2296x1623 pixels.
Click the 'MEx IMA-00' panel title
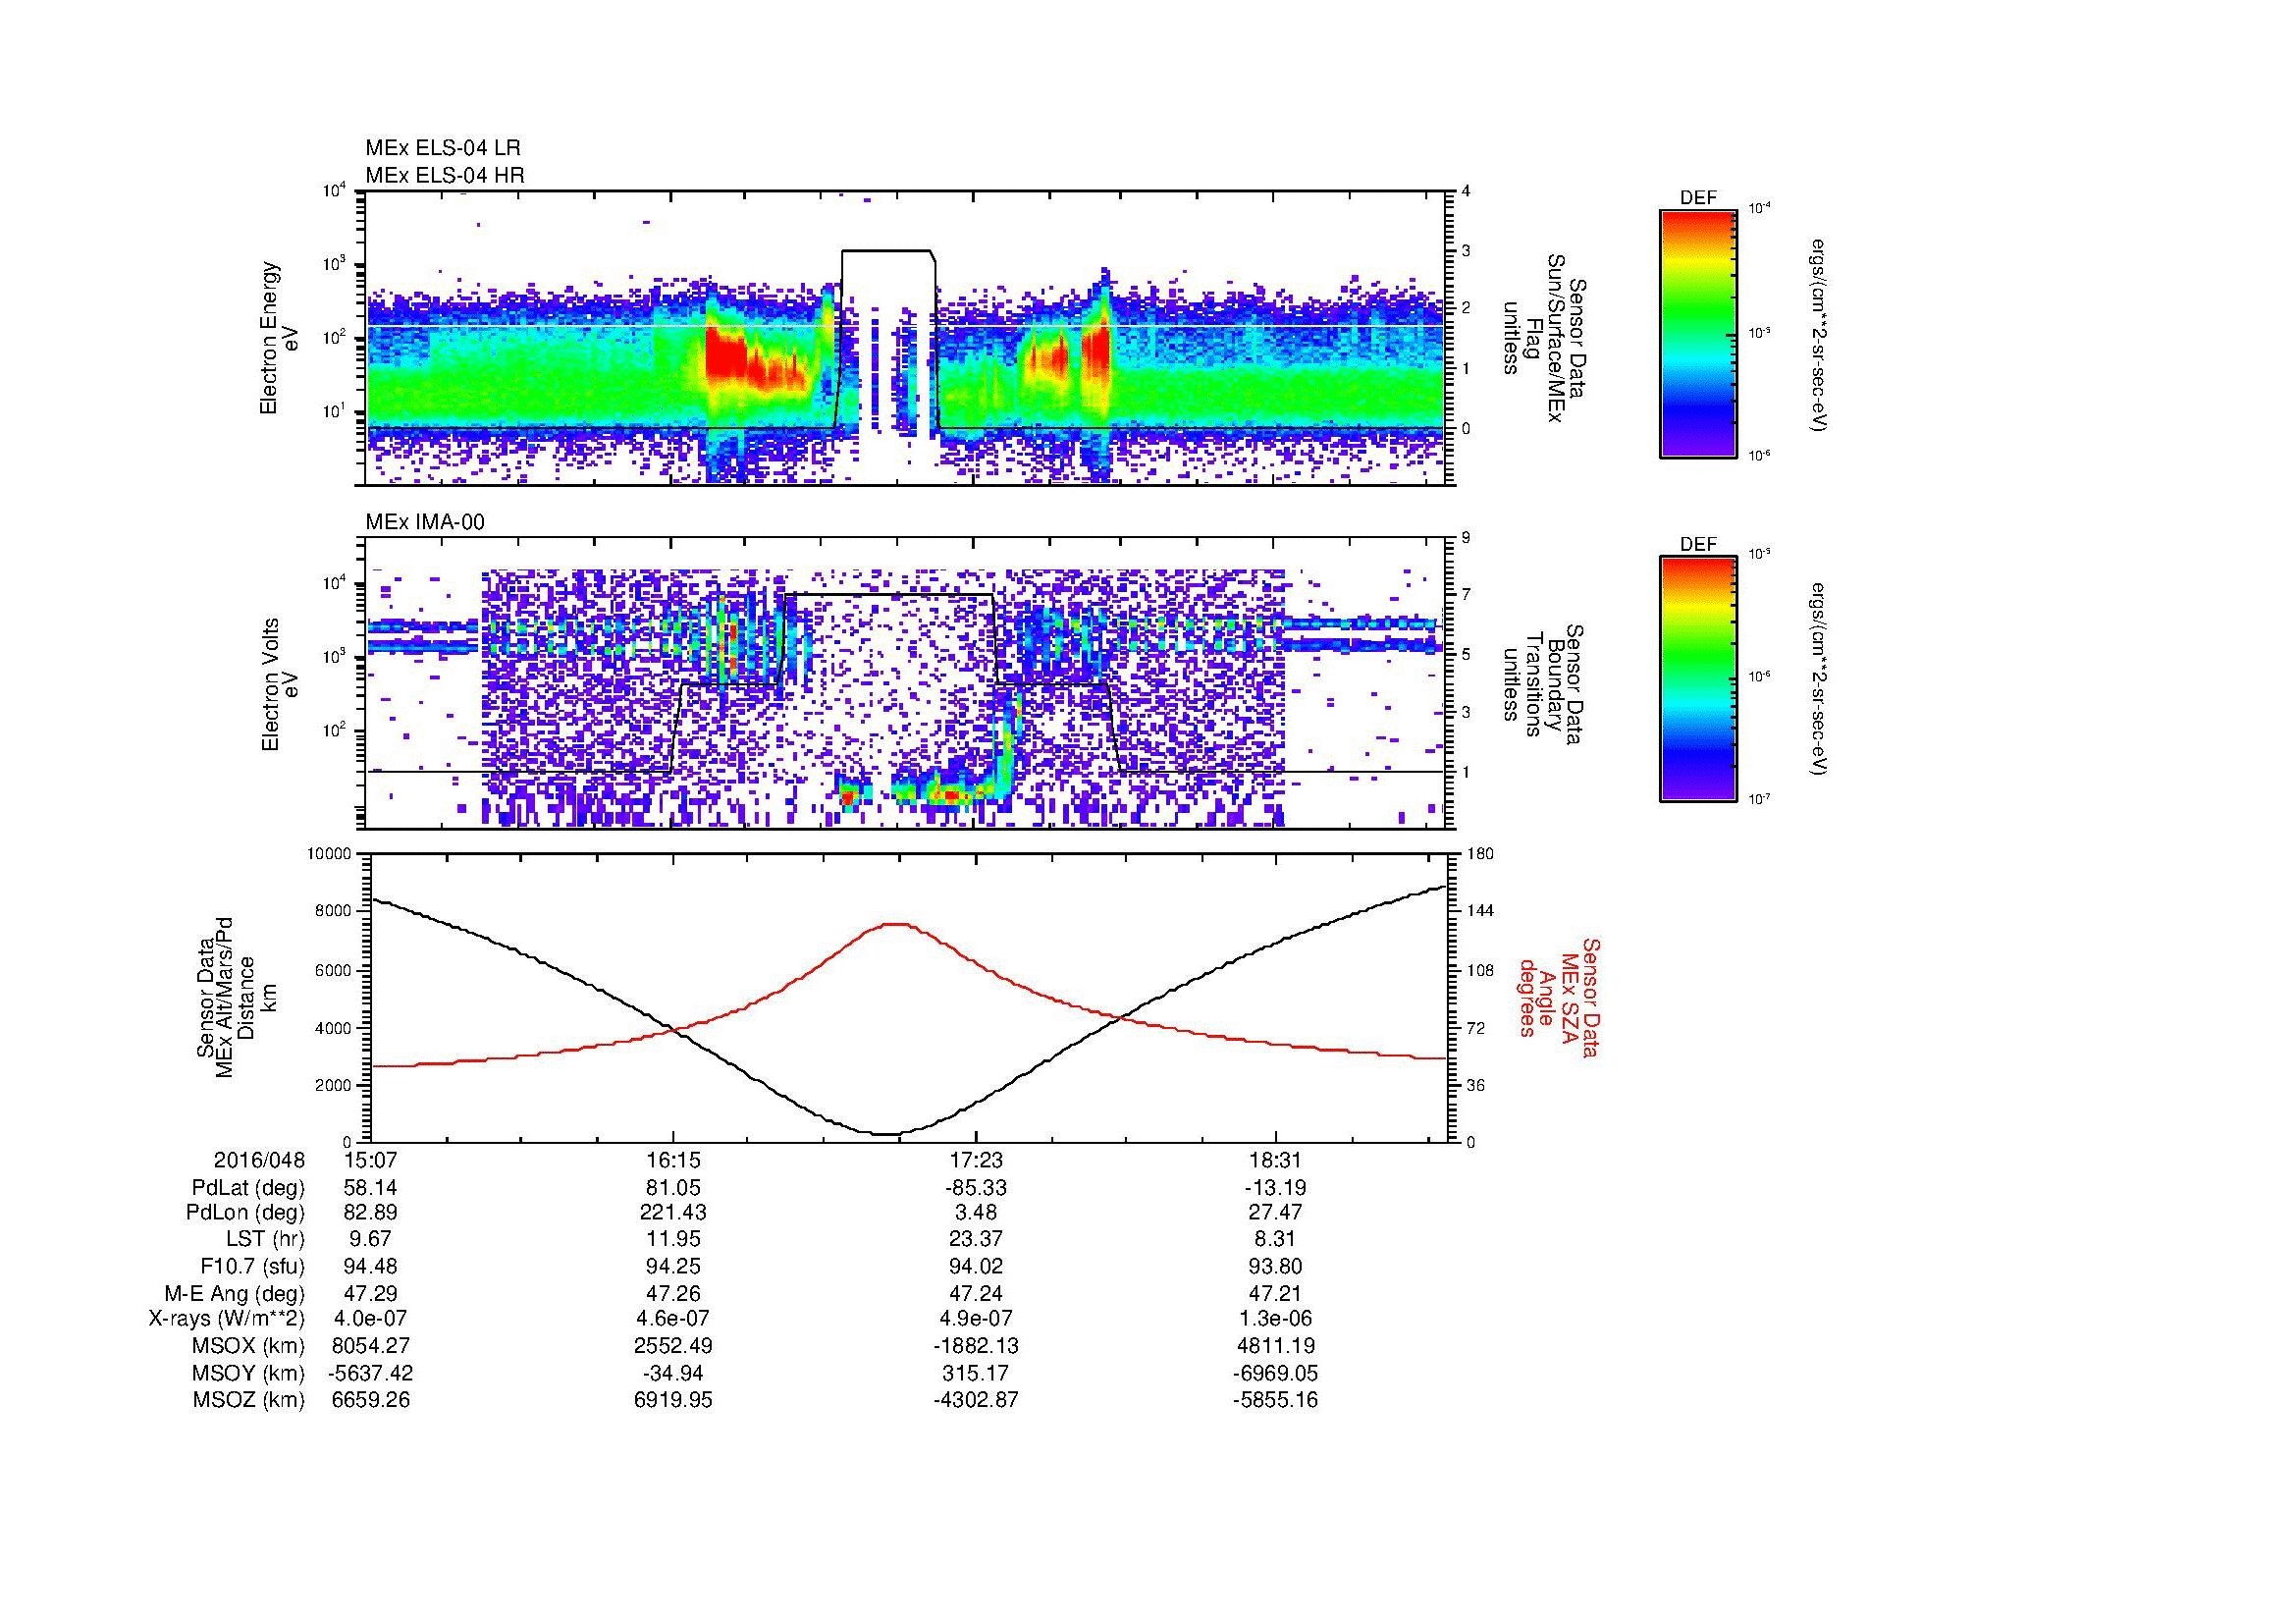pos(425,522)
